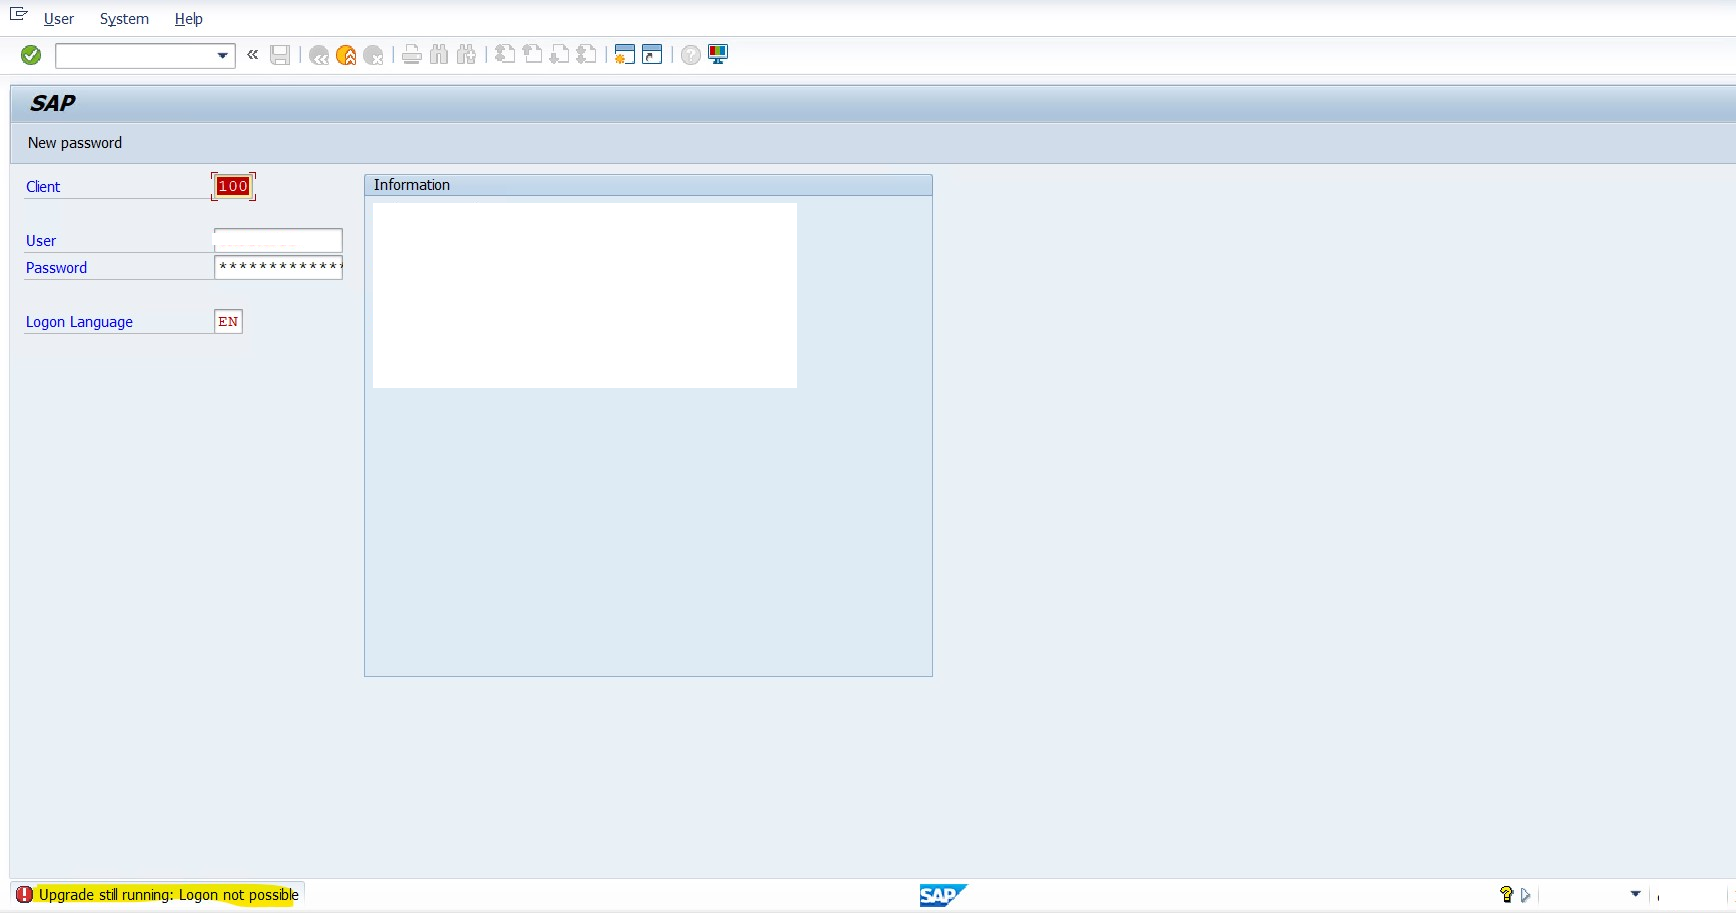This screenshot has height=913, width=1736.
Task: Click the status bar expand triangle
Action: [x=1525, y=895]
